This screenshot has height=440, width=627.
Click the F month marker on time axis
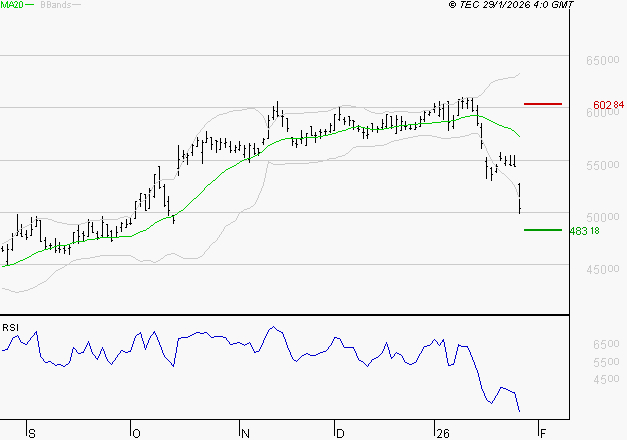click(x=543, y=433)
